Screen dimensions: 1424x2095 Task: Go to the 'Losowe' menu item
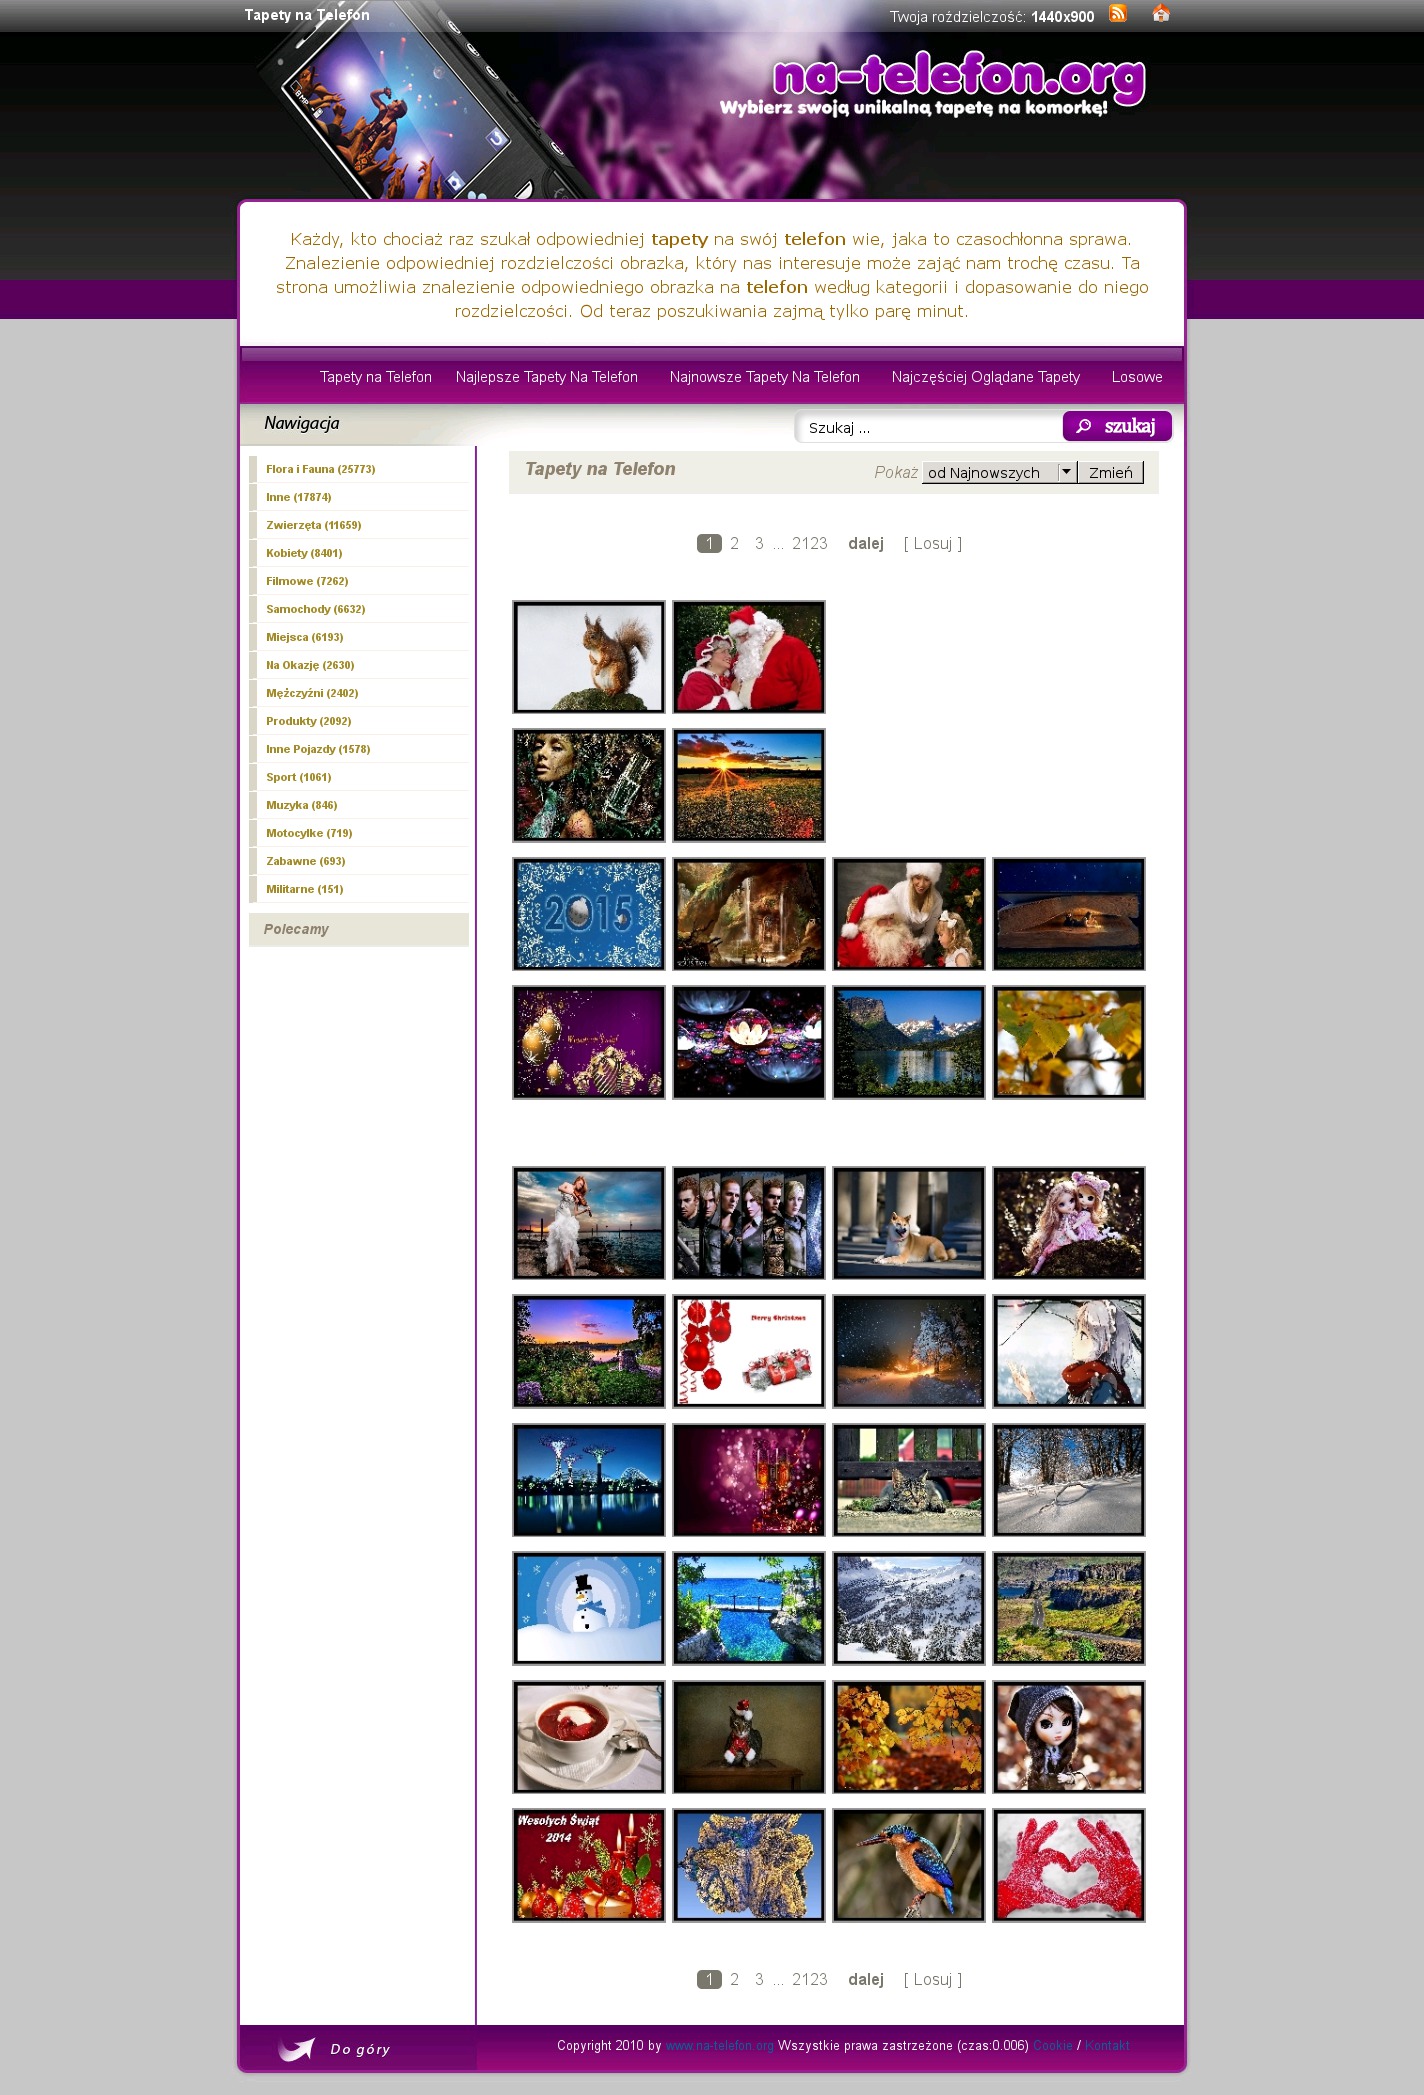coord(1136,377)
